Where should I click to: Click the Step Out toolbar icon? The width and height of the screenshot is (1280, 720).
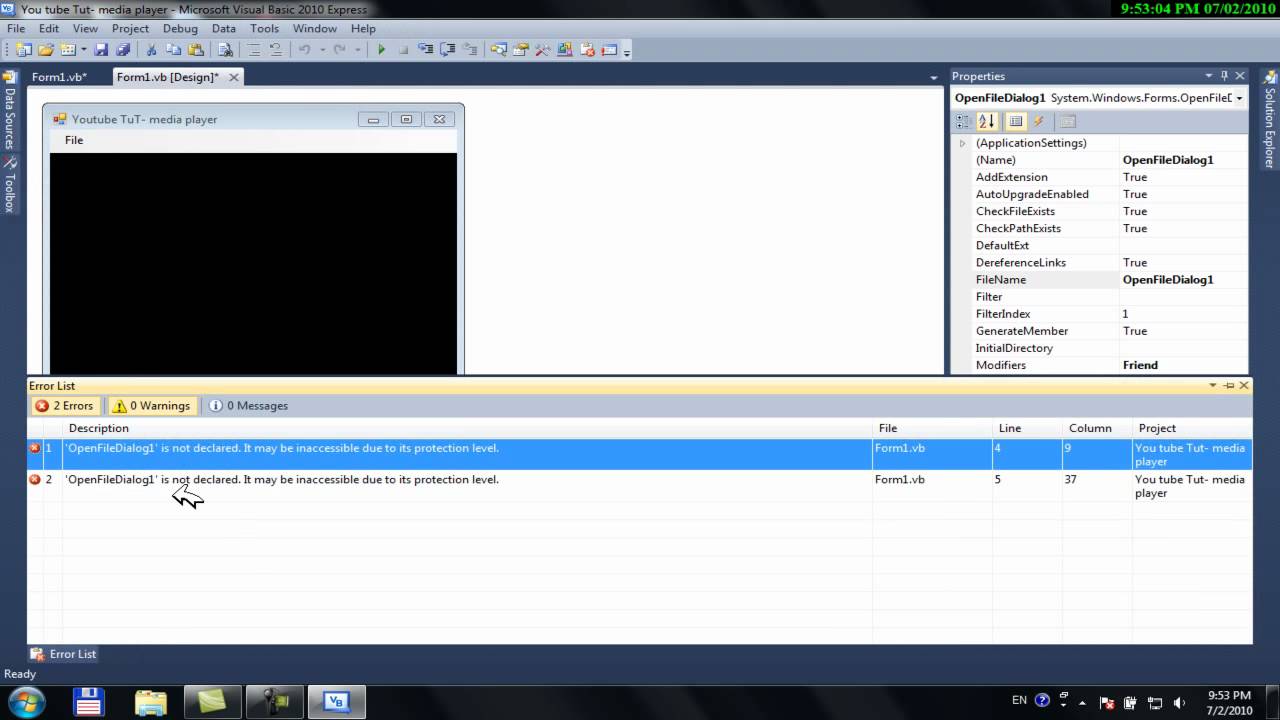coord(470,50)
